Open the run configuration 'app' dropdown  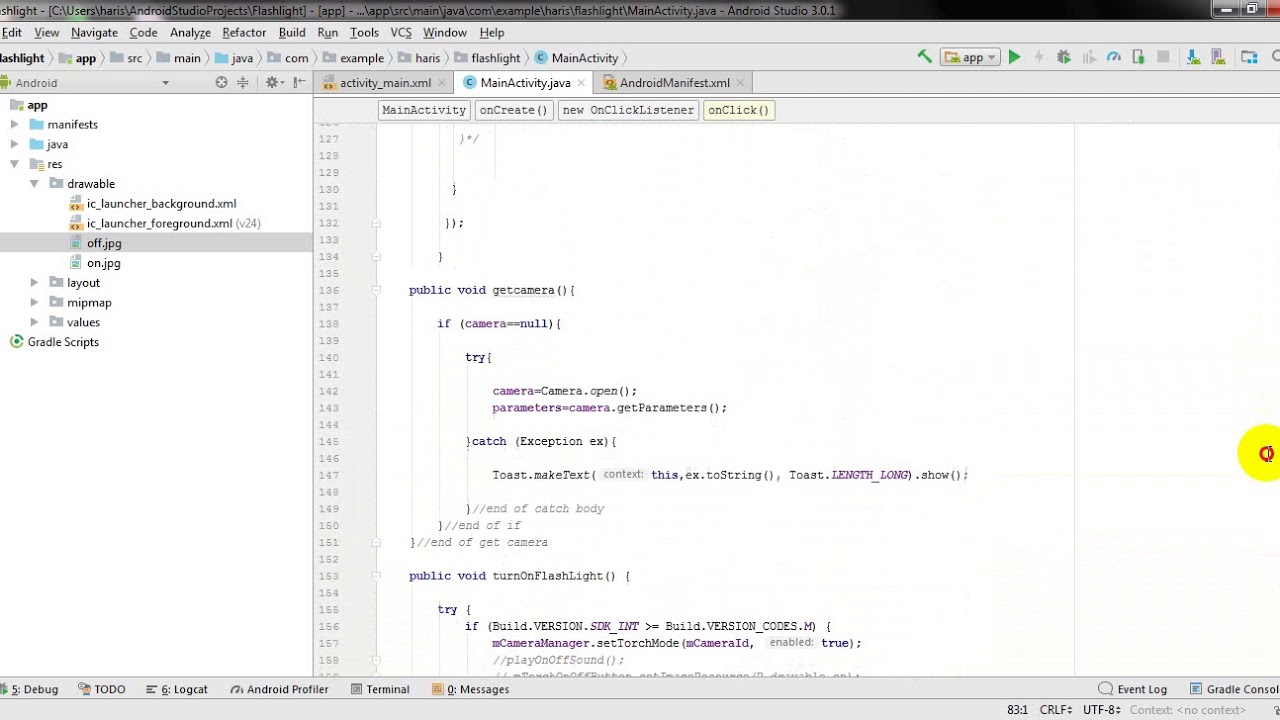(x=971, y=58)
